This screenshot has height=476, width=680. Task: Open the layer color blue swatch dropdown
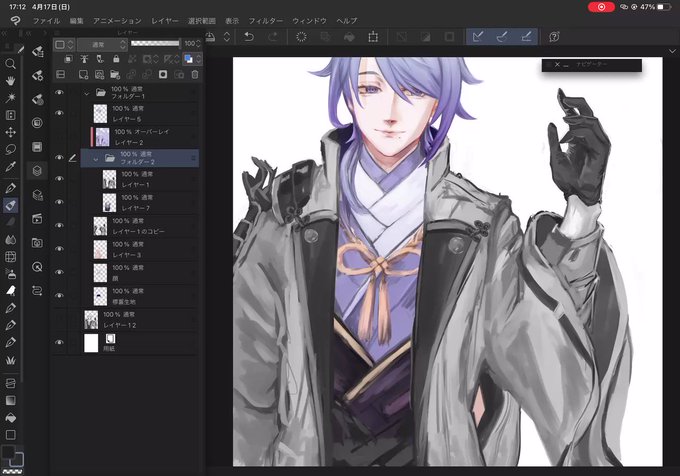pyautogui.click(x=193, y=59)
